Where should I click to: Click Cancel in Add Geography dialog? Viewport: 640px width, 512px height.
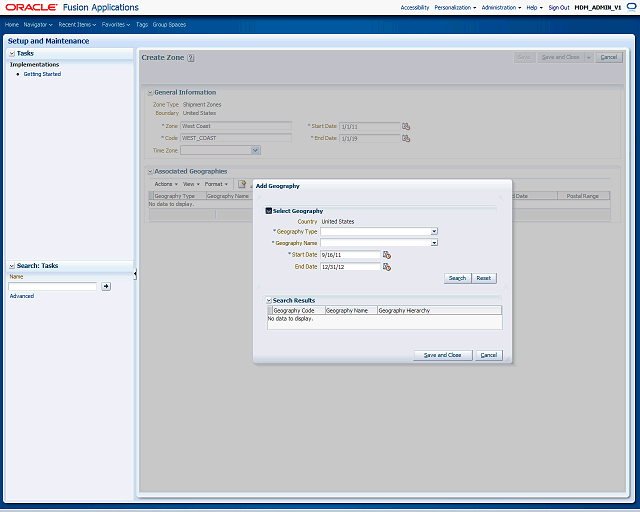[489, 355]
